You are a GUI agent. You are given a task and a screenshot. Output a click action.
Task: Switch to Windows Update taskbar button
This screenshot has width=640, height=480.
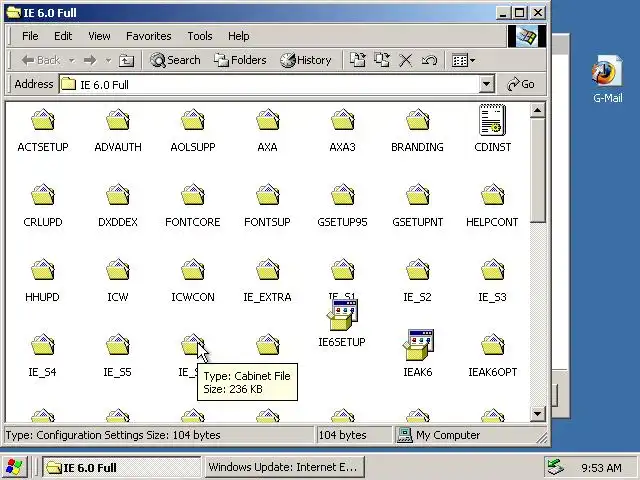(284, 467)
